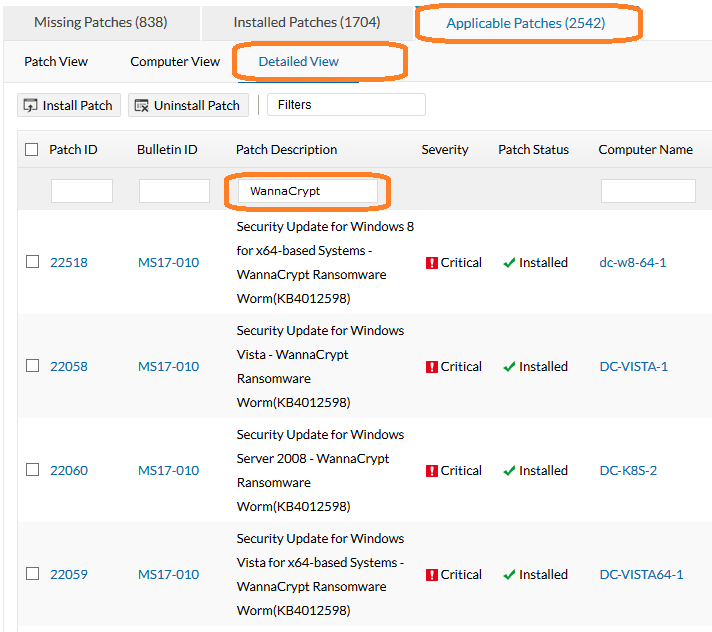
Task: Check the box for patch 22518
Action: pos(32,262)
